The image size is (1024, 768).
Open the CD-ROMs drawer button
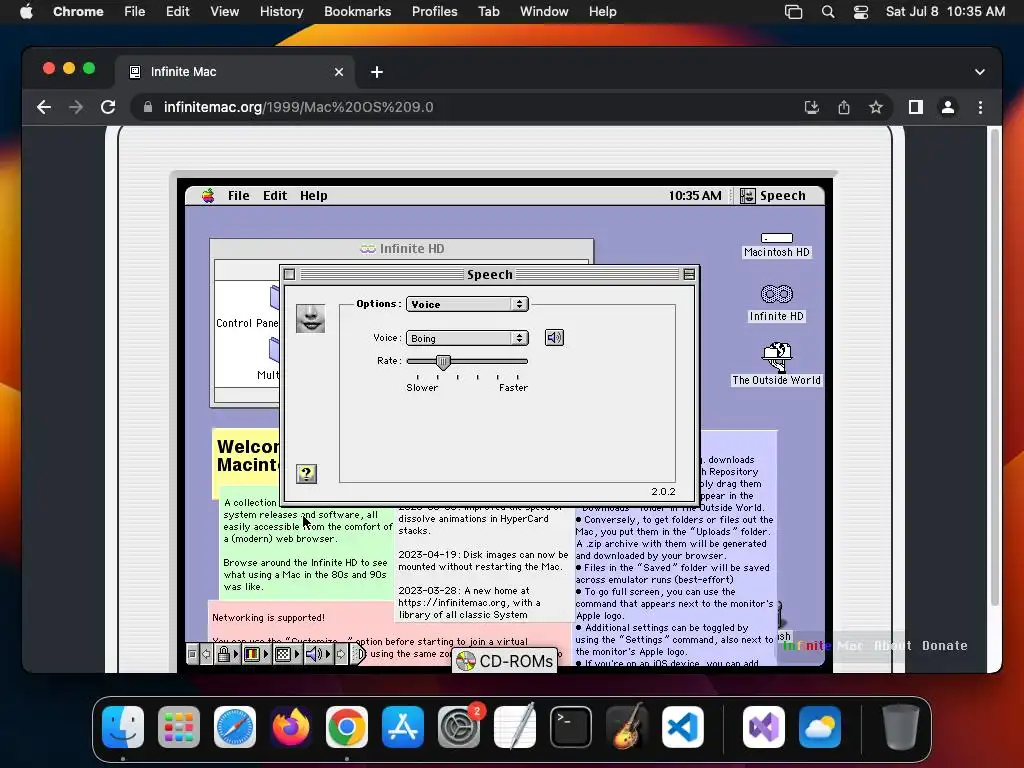505,661
